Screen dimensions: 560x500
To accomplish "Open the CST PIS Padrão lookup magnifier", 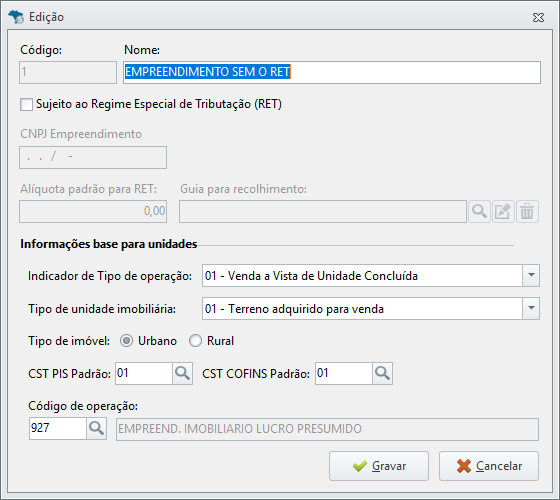I will pos(182,374).
